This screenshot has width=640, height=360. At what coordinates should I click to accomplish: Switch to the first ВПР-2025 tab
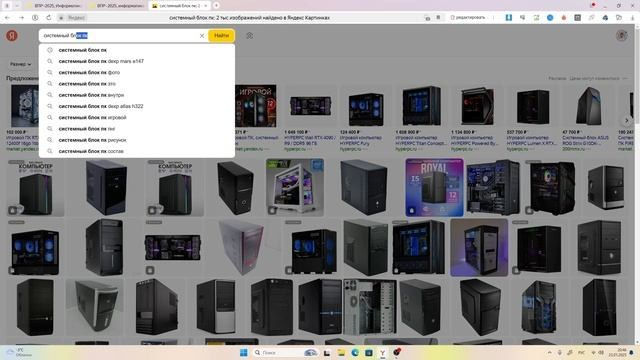click(54, 6)
